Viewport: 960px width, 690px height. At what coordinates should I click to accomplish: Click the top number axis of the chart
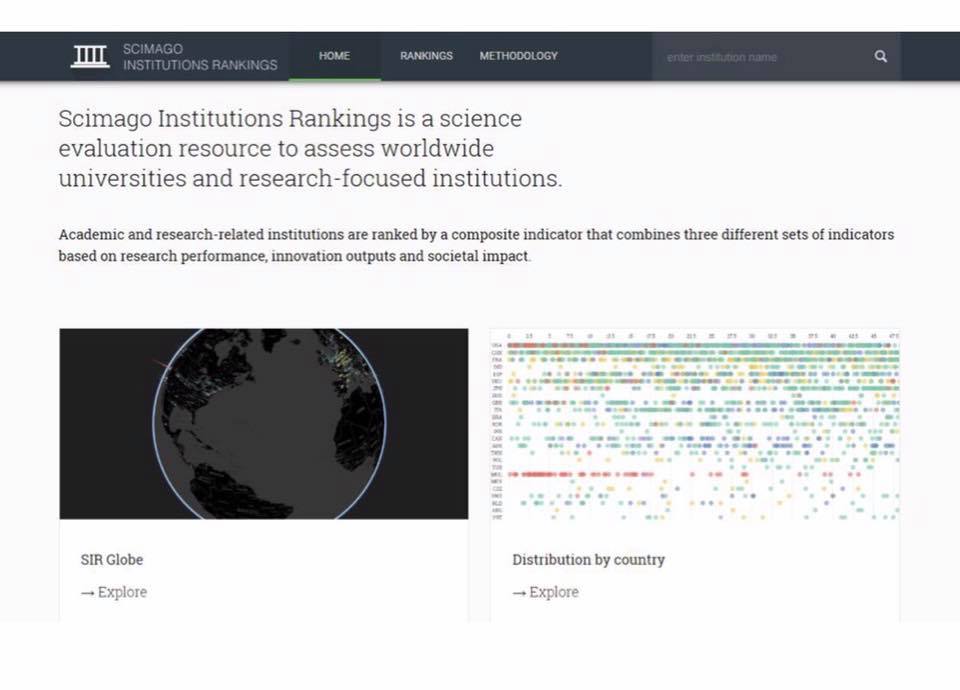(x=700, y=336)
